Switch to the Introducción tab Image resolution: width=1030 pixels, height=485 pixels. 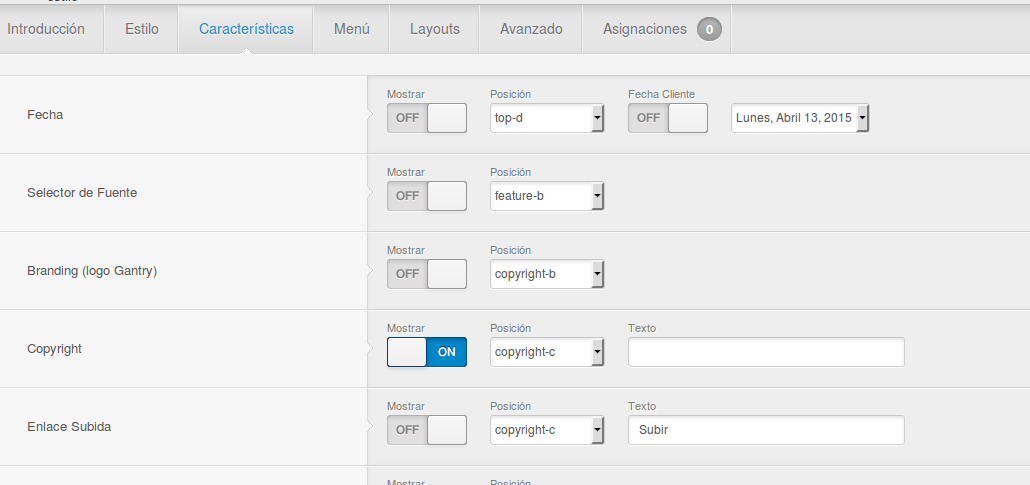[x=46, y=29]
